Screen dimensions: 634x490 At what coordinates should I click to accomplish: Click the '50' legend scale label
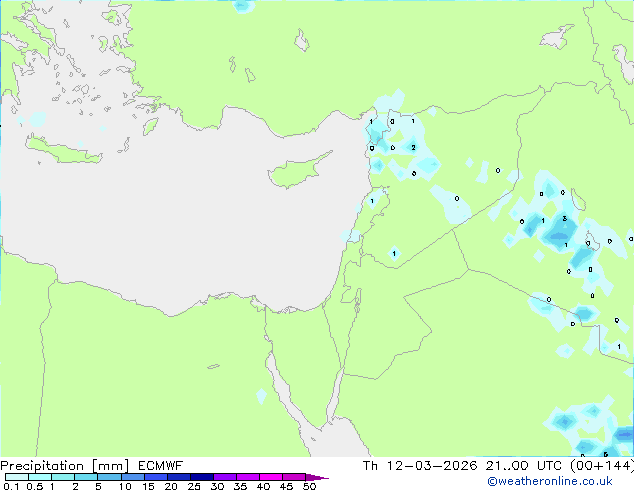(310, 486)
